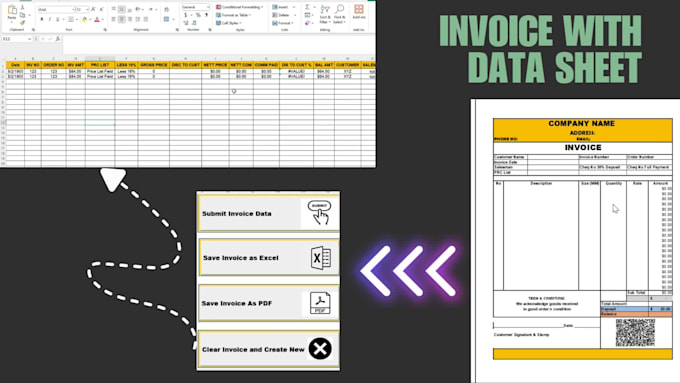Click the Increase Font Size icon

(93, 9)
